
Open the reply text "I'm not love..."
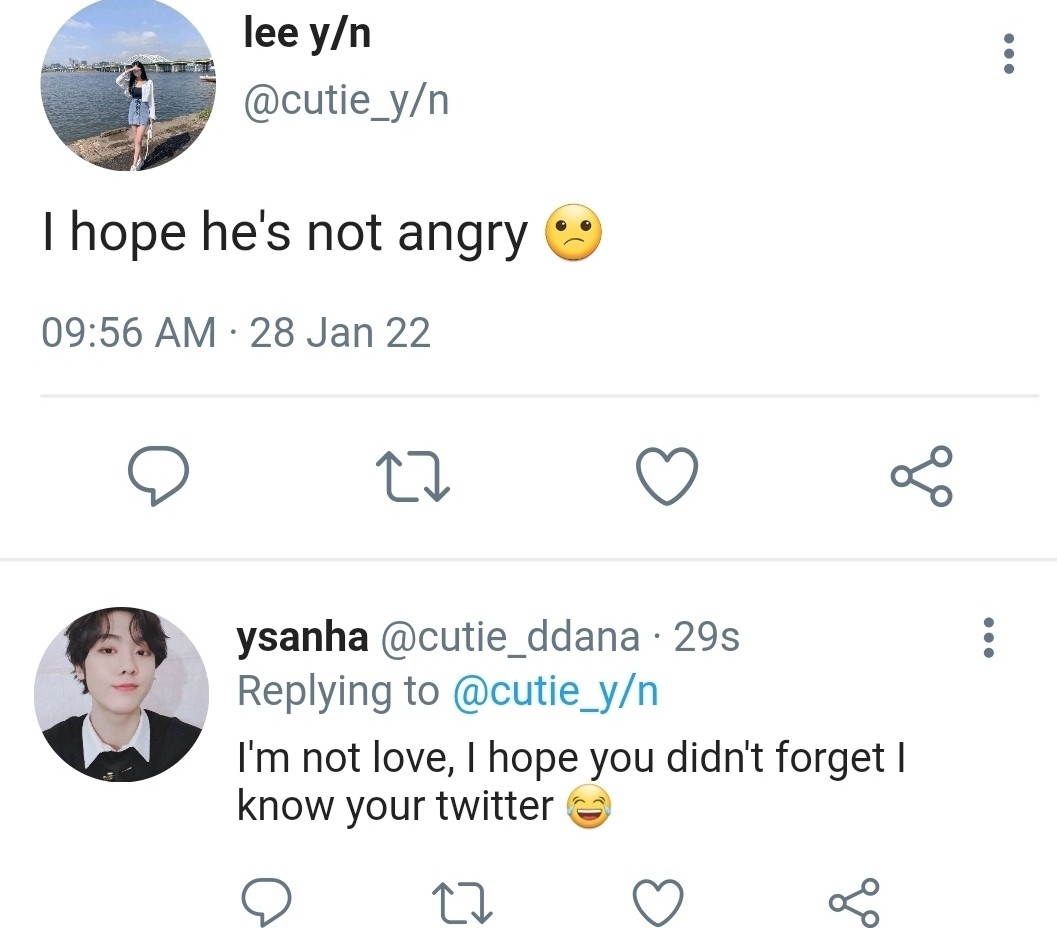(x=570, y=781)
